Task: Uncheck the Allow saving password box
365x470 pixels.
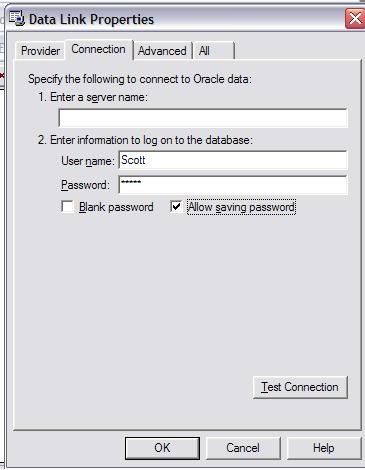Action: (x=176, y=207)
